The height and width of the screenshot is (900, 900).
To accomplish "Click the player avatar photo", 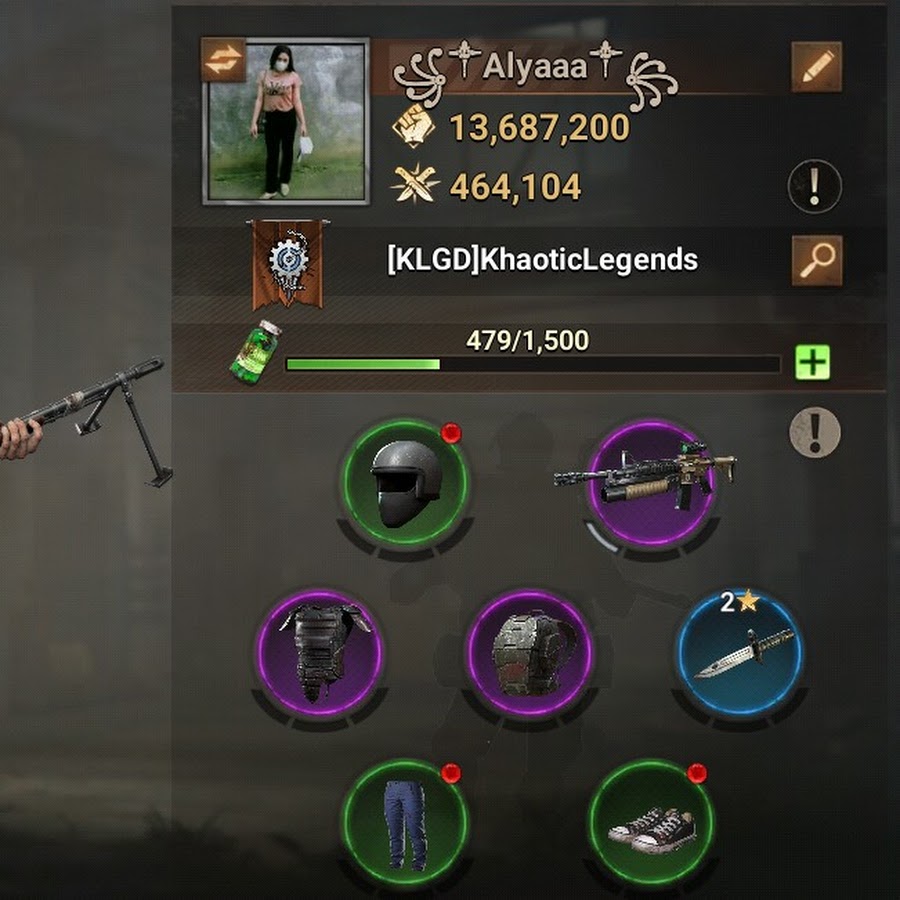I will coord(286,122).
